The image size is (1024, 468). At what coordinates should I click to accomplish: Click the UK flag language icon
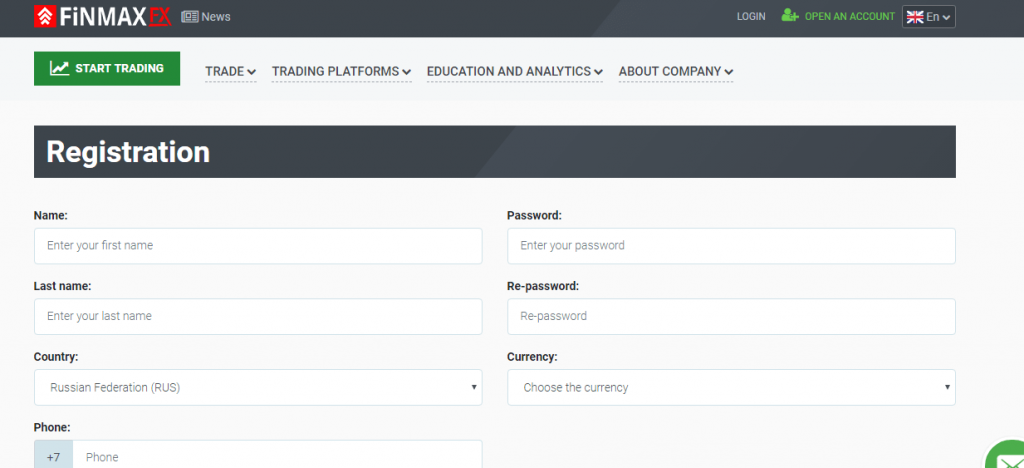(914, 17)
